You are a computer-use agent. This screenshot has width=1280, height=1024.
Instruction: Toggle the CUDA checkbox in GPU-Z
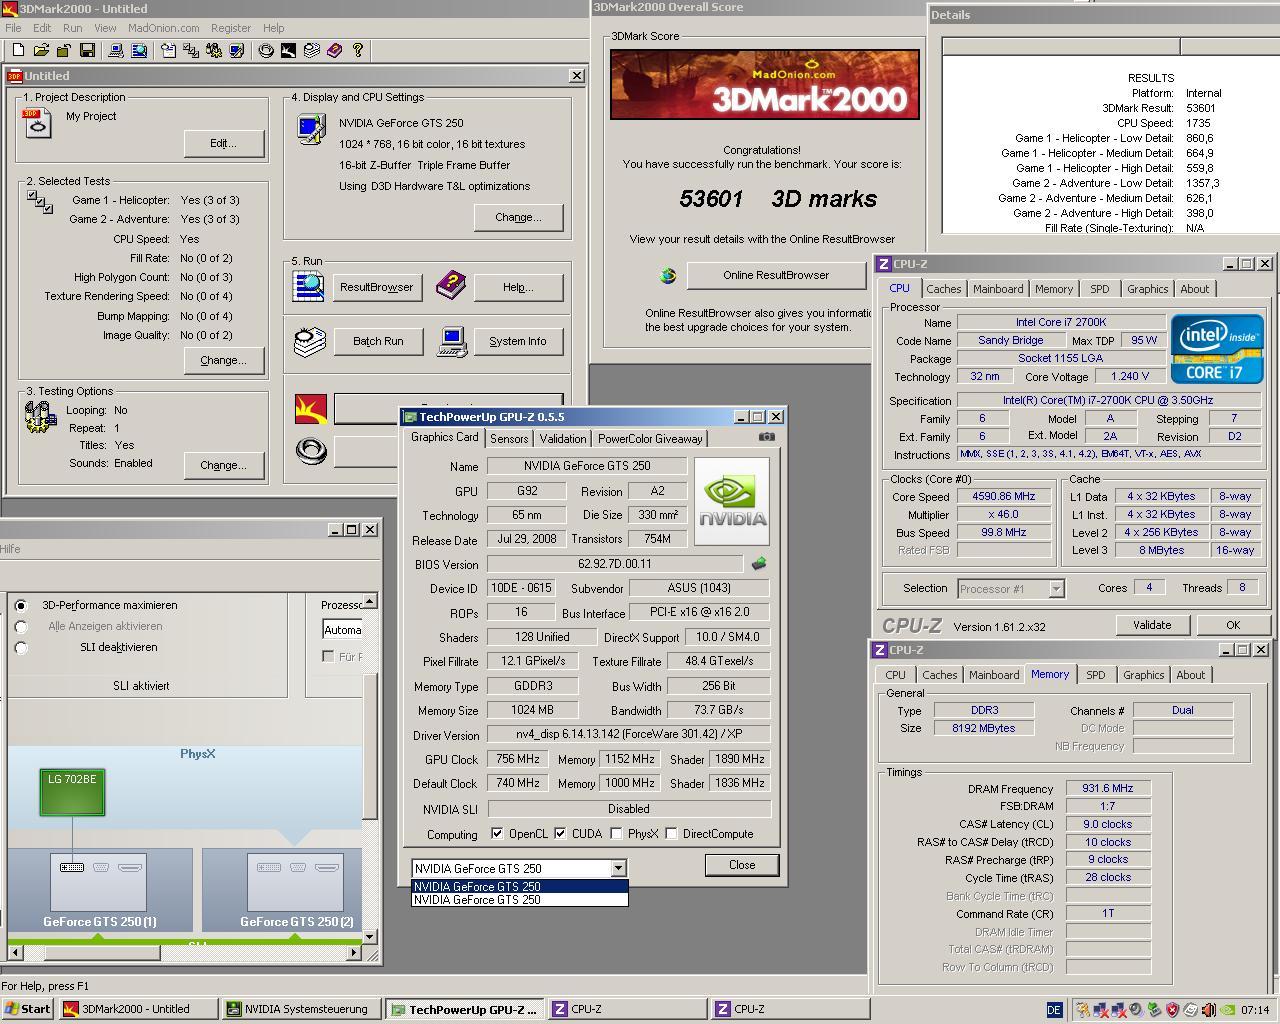pos(560,834)
